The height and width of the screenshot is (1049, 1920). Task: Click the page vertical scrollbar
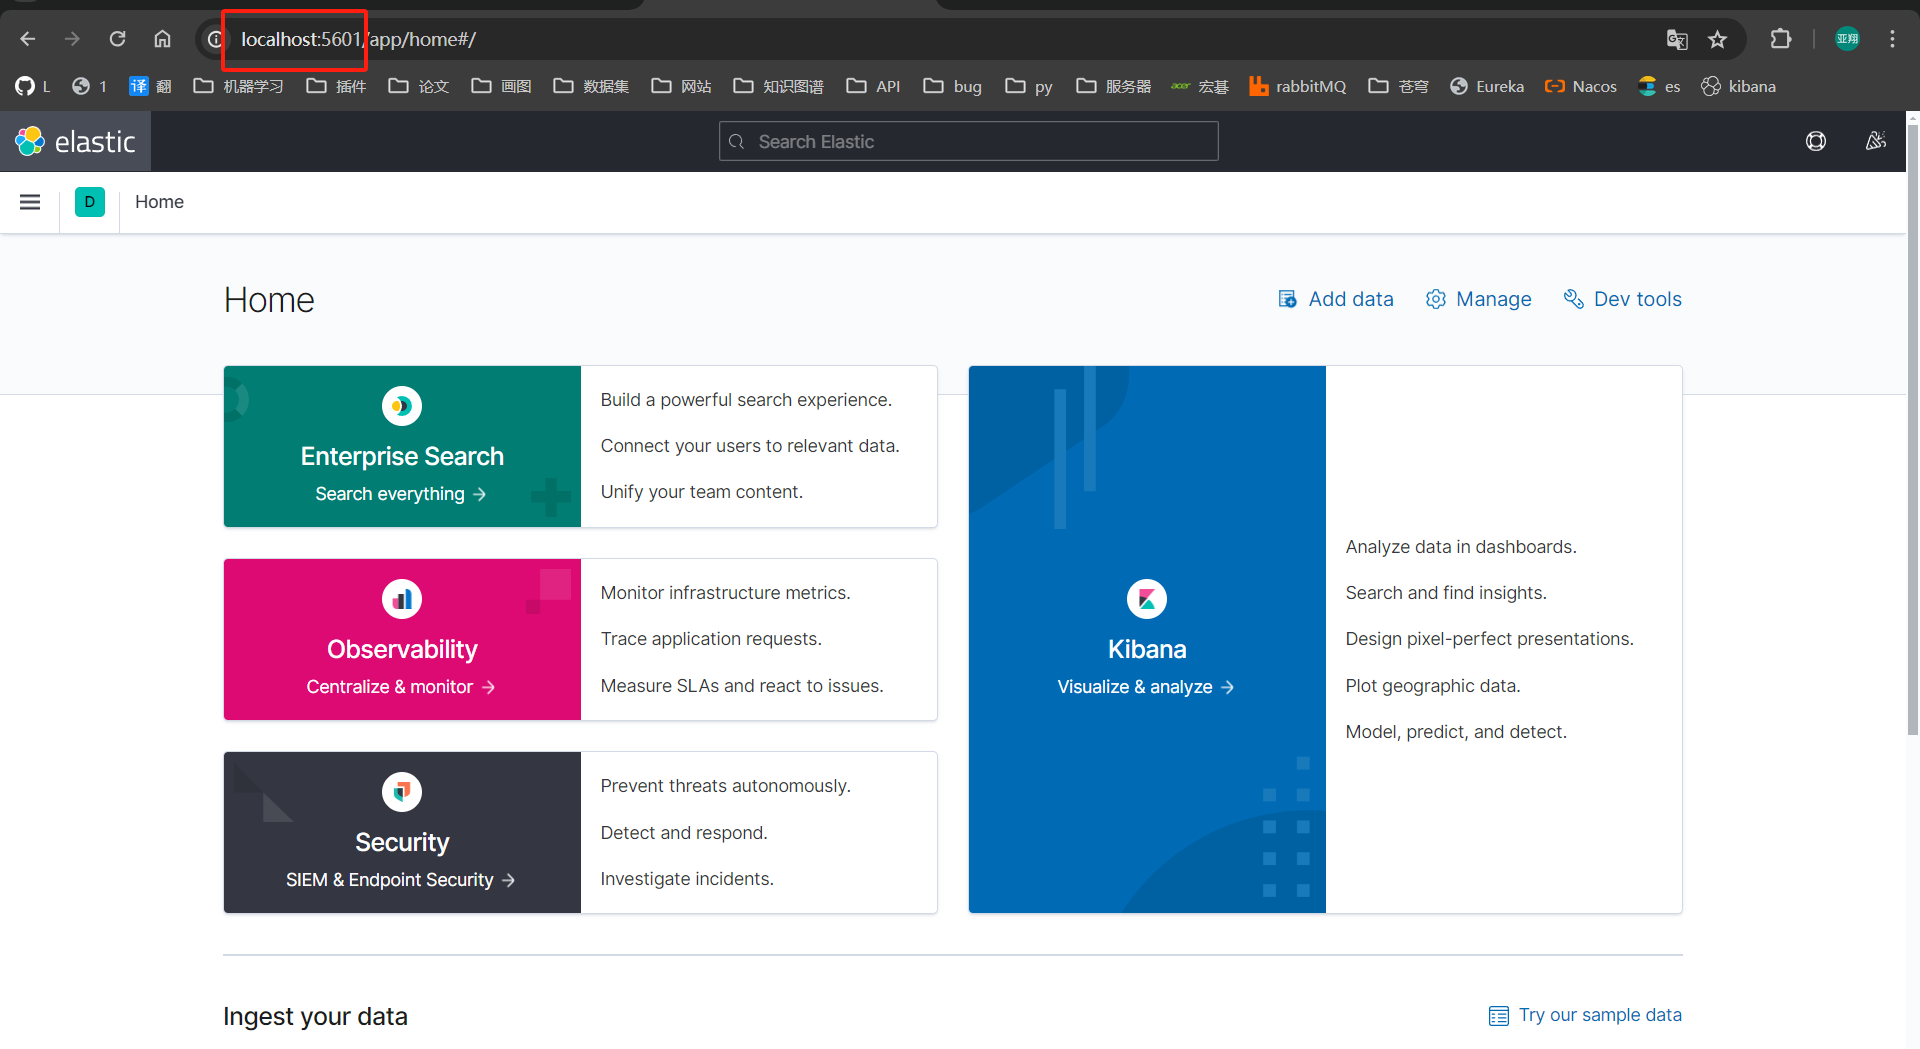(1912, 430)
